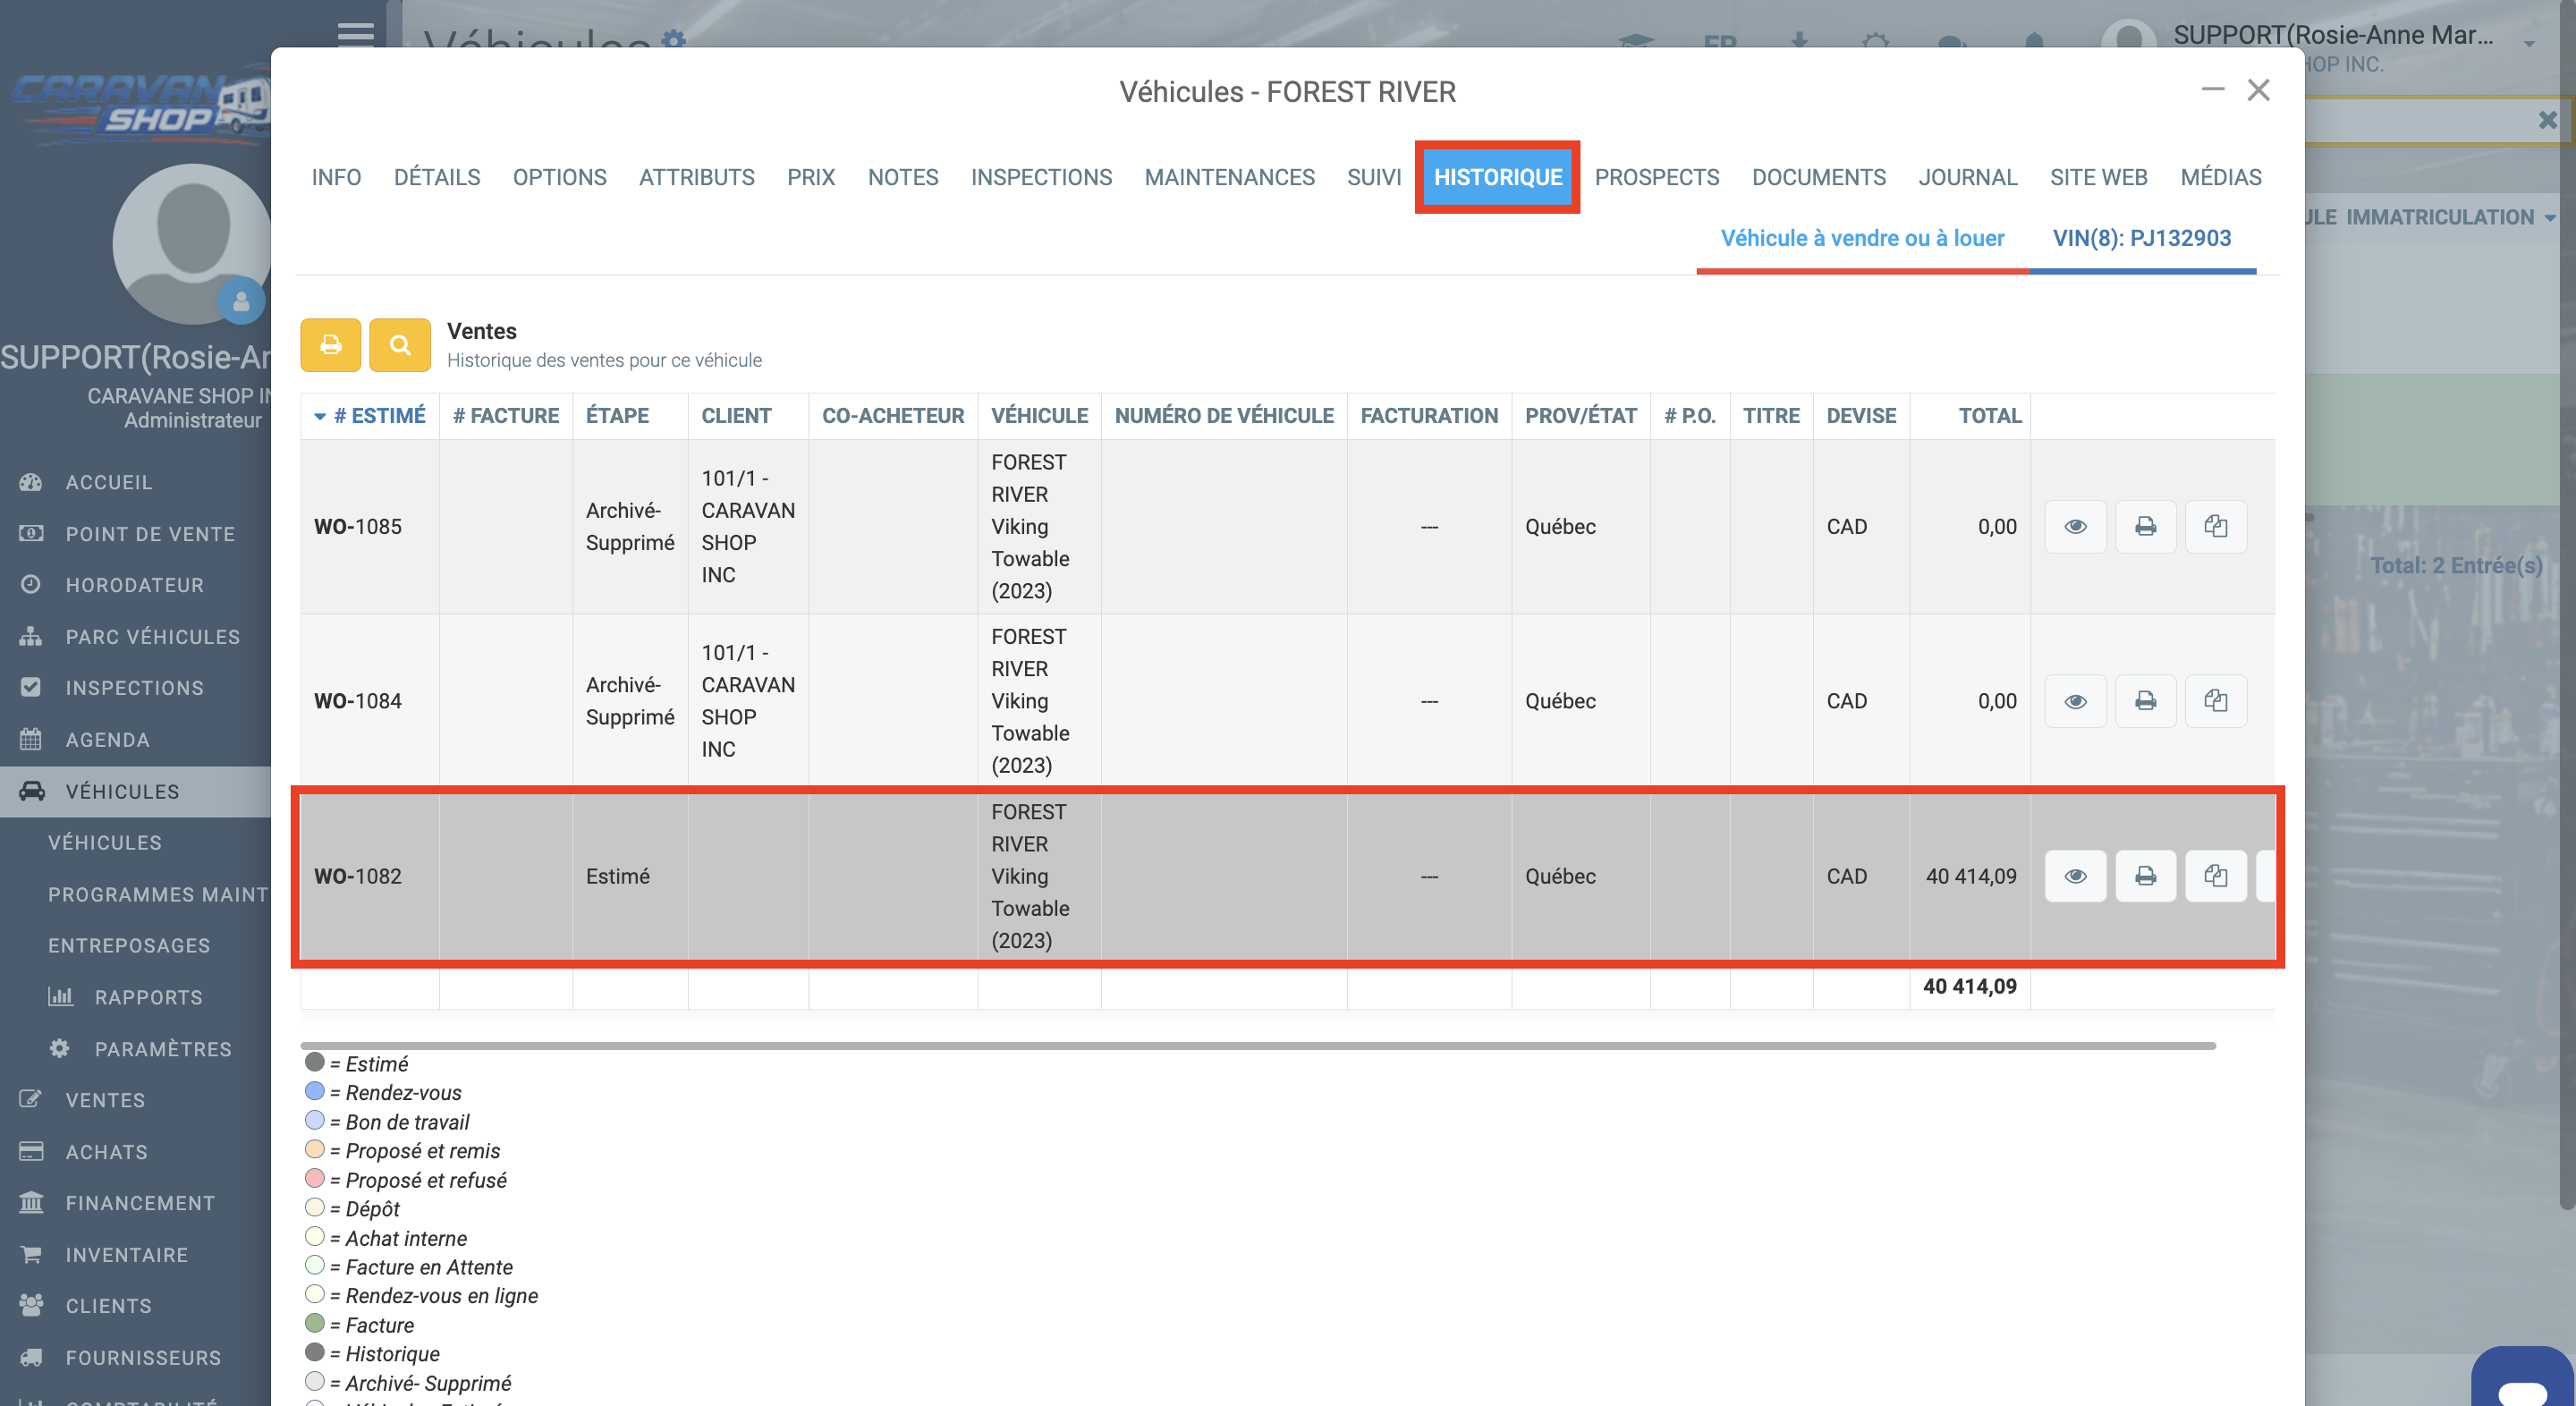This screenshot has height=1406, width=2576.
Task: Duplicate estimate WO-1084
Action: click(2216, 701)
